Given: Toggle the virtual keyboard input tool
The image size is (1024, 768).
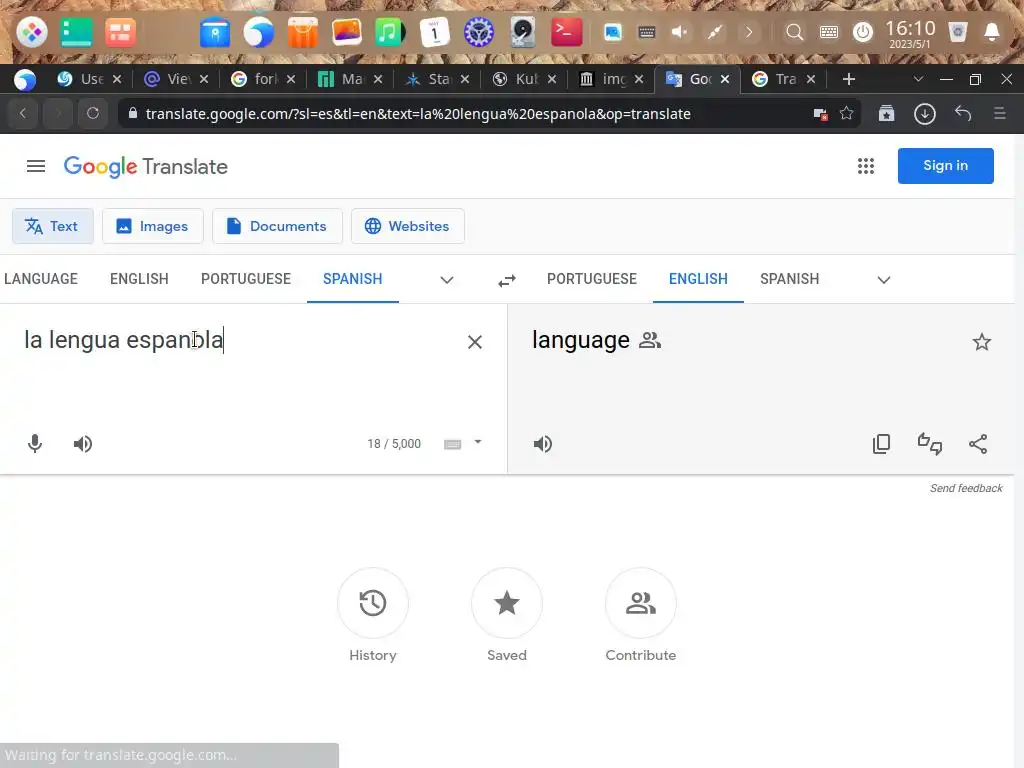Looking at the screenshot, I should click(453, 444).
